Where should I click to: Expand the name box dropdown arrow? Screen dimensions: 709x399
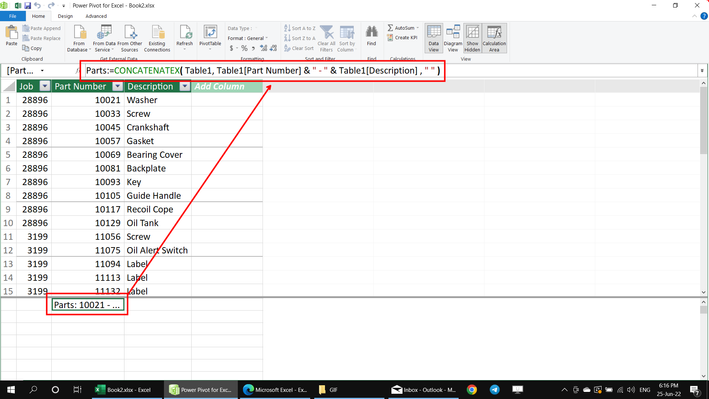[x=42, y=71]
